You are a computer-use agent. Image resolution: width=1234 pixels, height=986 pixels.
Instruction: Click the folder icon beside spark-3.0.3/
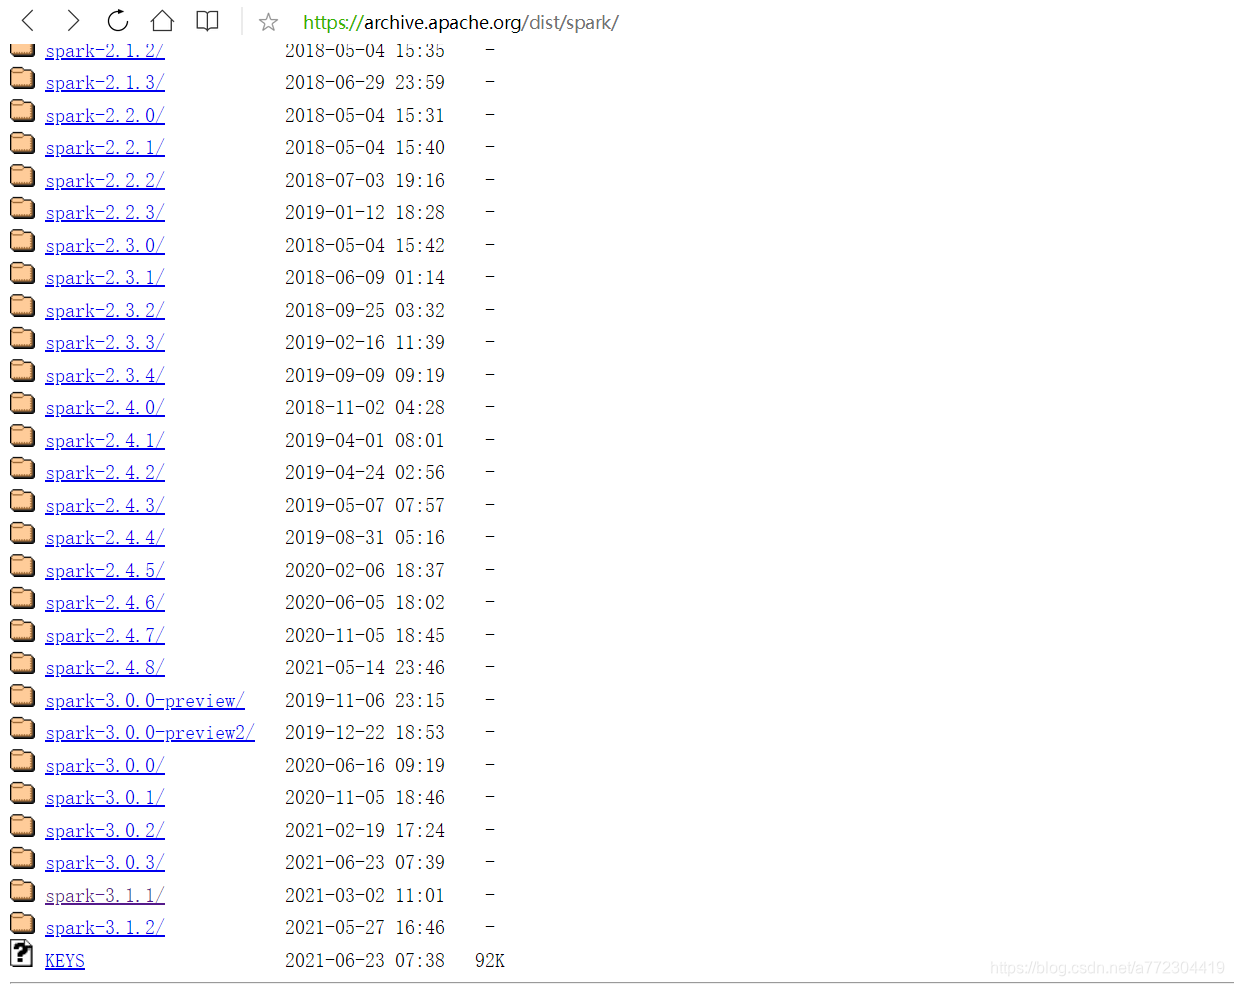[x=22, y=858]
